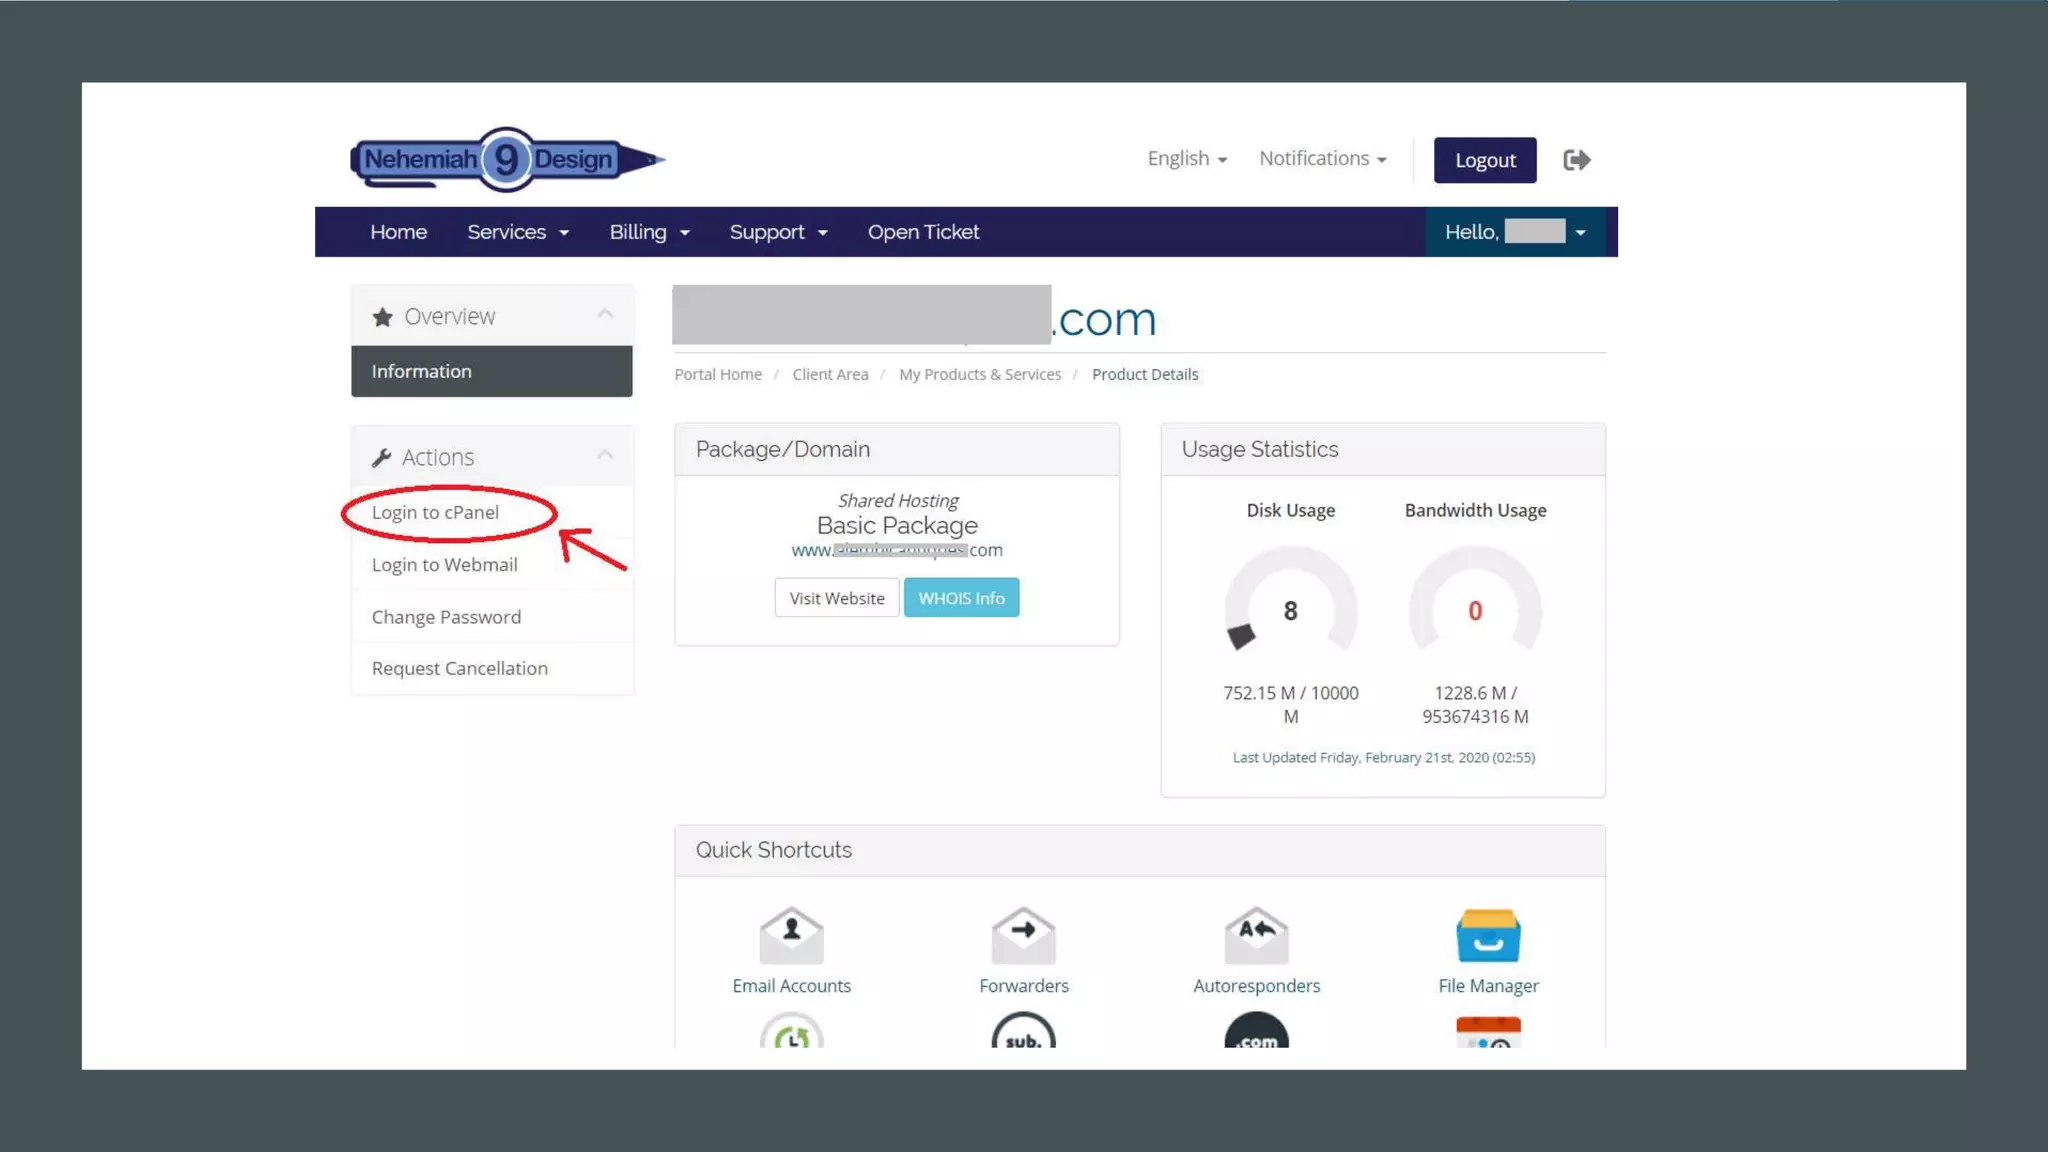The width and height of the screenshot is (2048, 1152).
Task: Expand the Notifications dropdown
Action: tap(1322, 159)
